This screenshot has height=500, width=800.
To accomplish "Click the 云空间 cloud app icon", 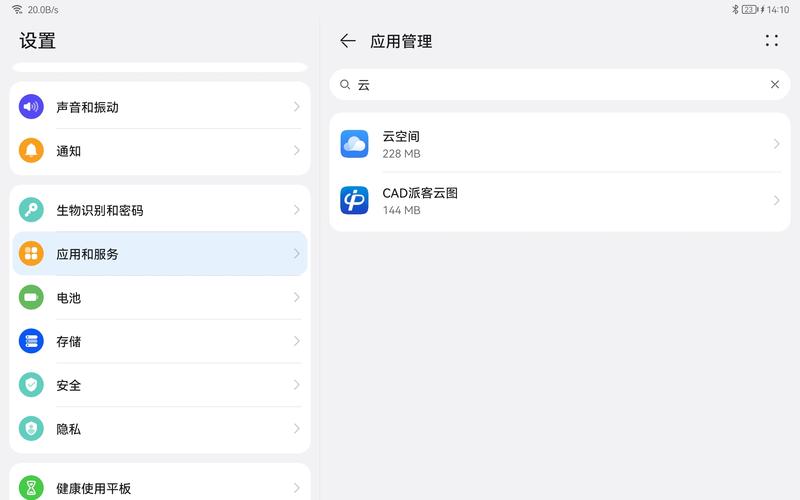I will click(x=354, y=144).
